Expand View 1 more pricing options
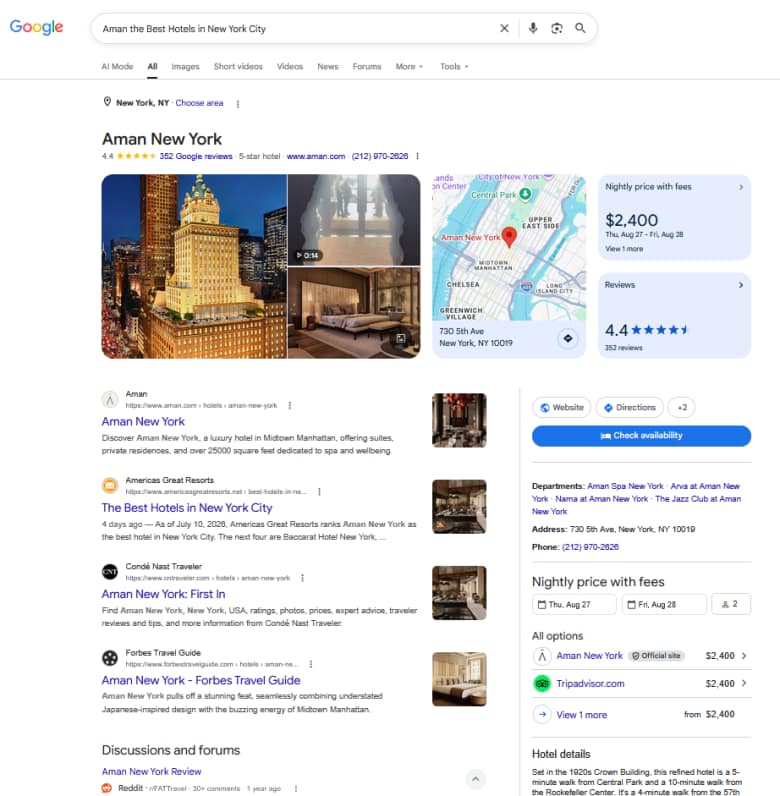 coord(581,715)
